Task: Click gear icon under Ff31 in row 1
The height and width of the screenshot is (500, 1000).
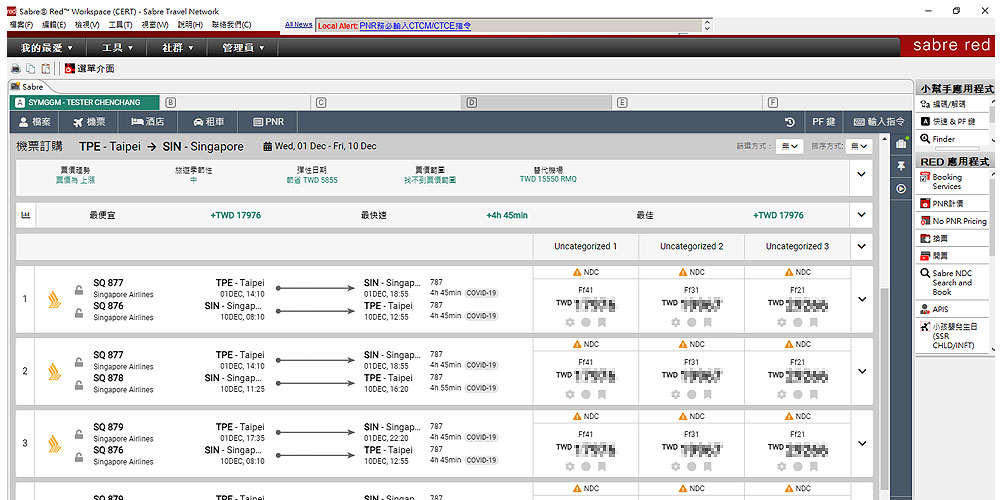Action: [x=675, y=323]
